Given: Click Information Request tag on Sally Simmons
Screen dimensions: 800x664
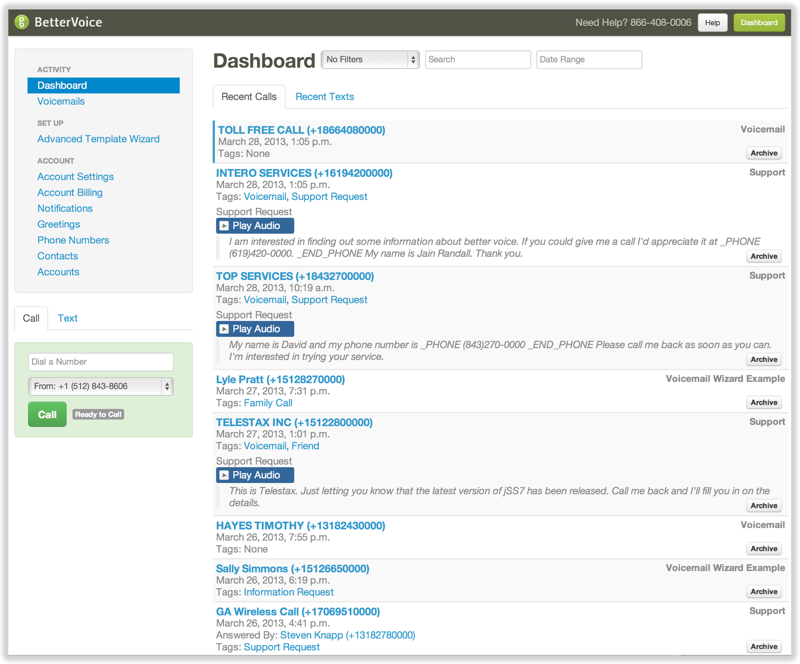Looking at the screenshot, I should pyautogui.click(x=288, y=592).
